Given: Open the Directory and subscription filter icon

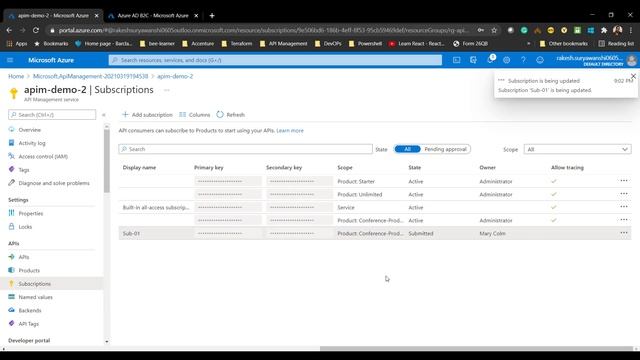Looking at the screenshot, I should pos(473,60).
